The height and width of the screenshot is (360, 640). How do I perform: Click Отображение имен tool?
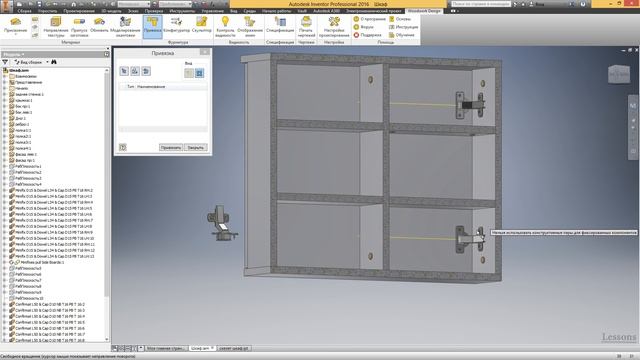tap(250, 27)
